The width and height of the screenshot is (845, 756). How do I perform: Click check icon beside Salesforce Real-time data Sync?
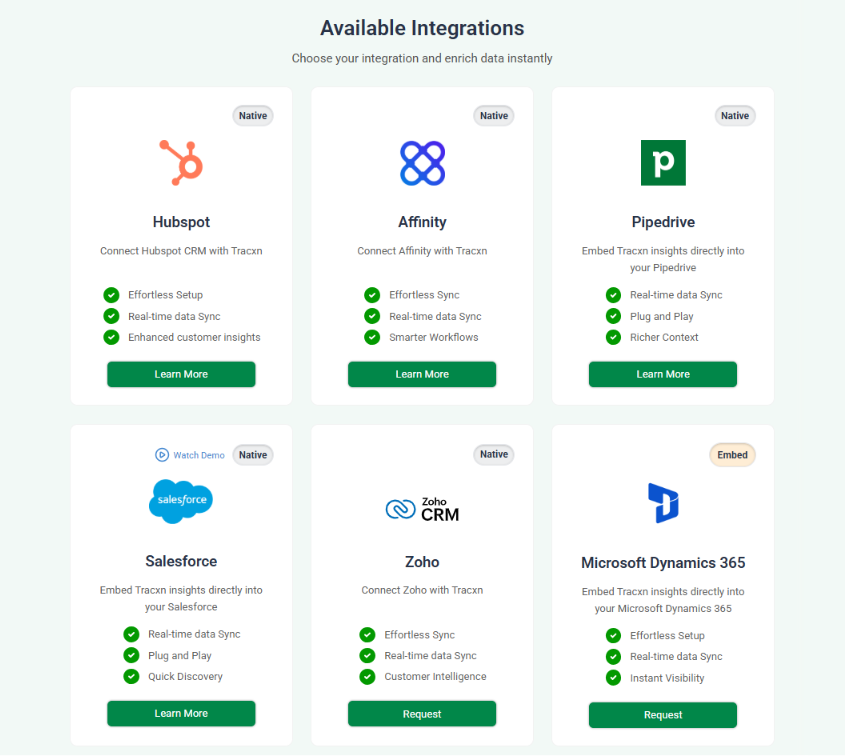point(131,634)
